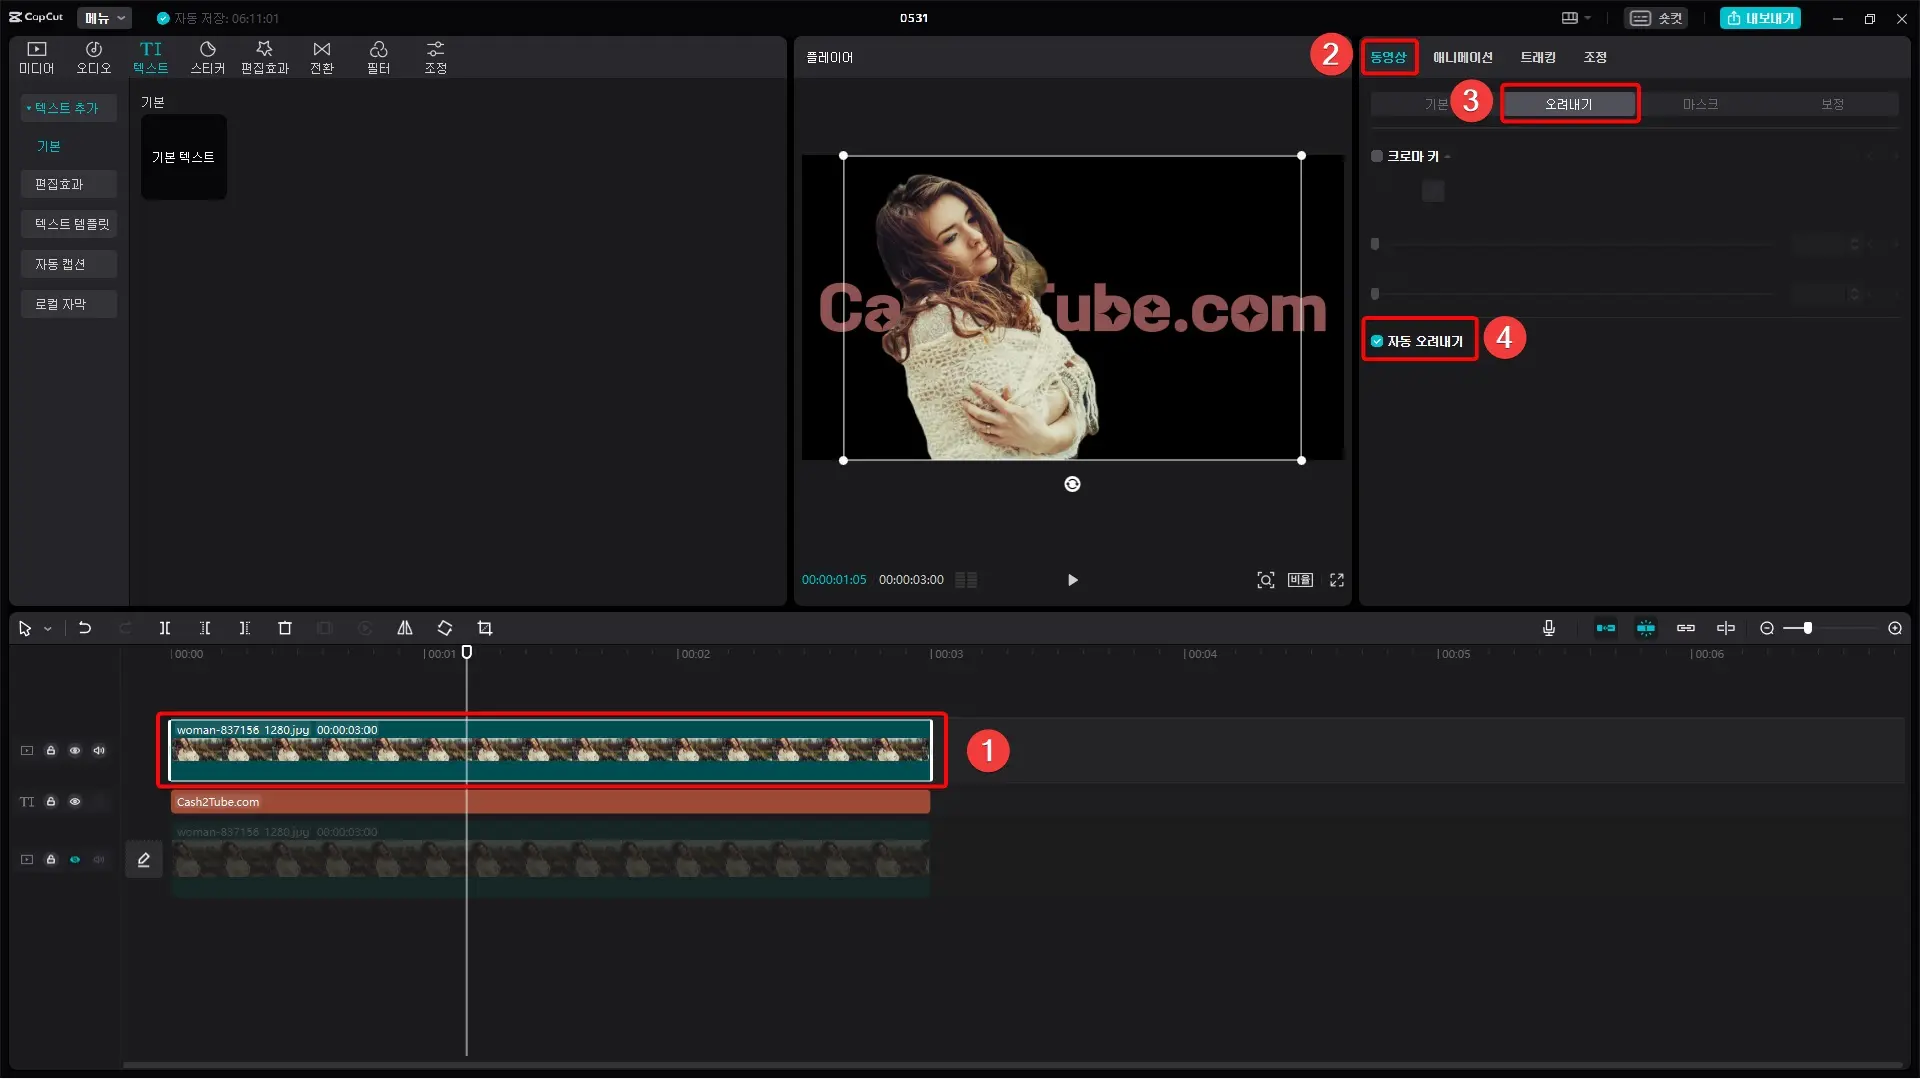Open the Audio (오디오) panel
This screenshot has width=1920, height=1079.
[93, 58]
